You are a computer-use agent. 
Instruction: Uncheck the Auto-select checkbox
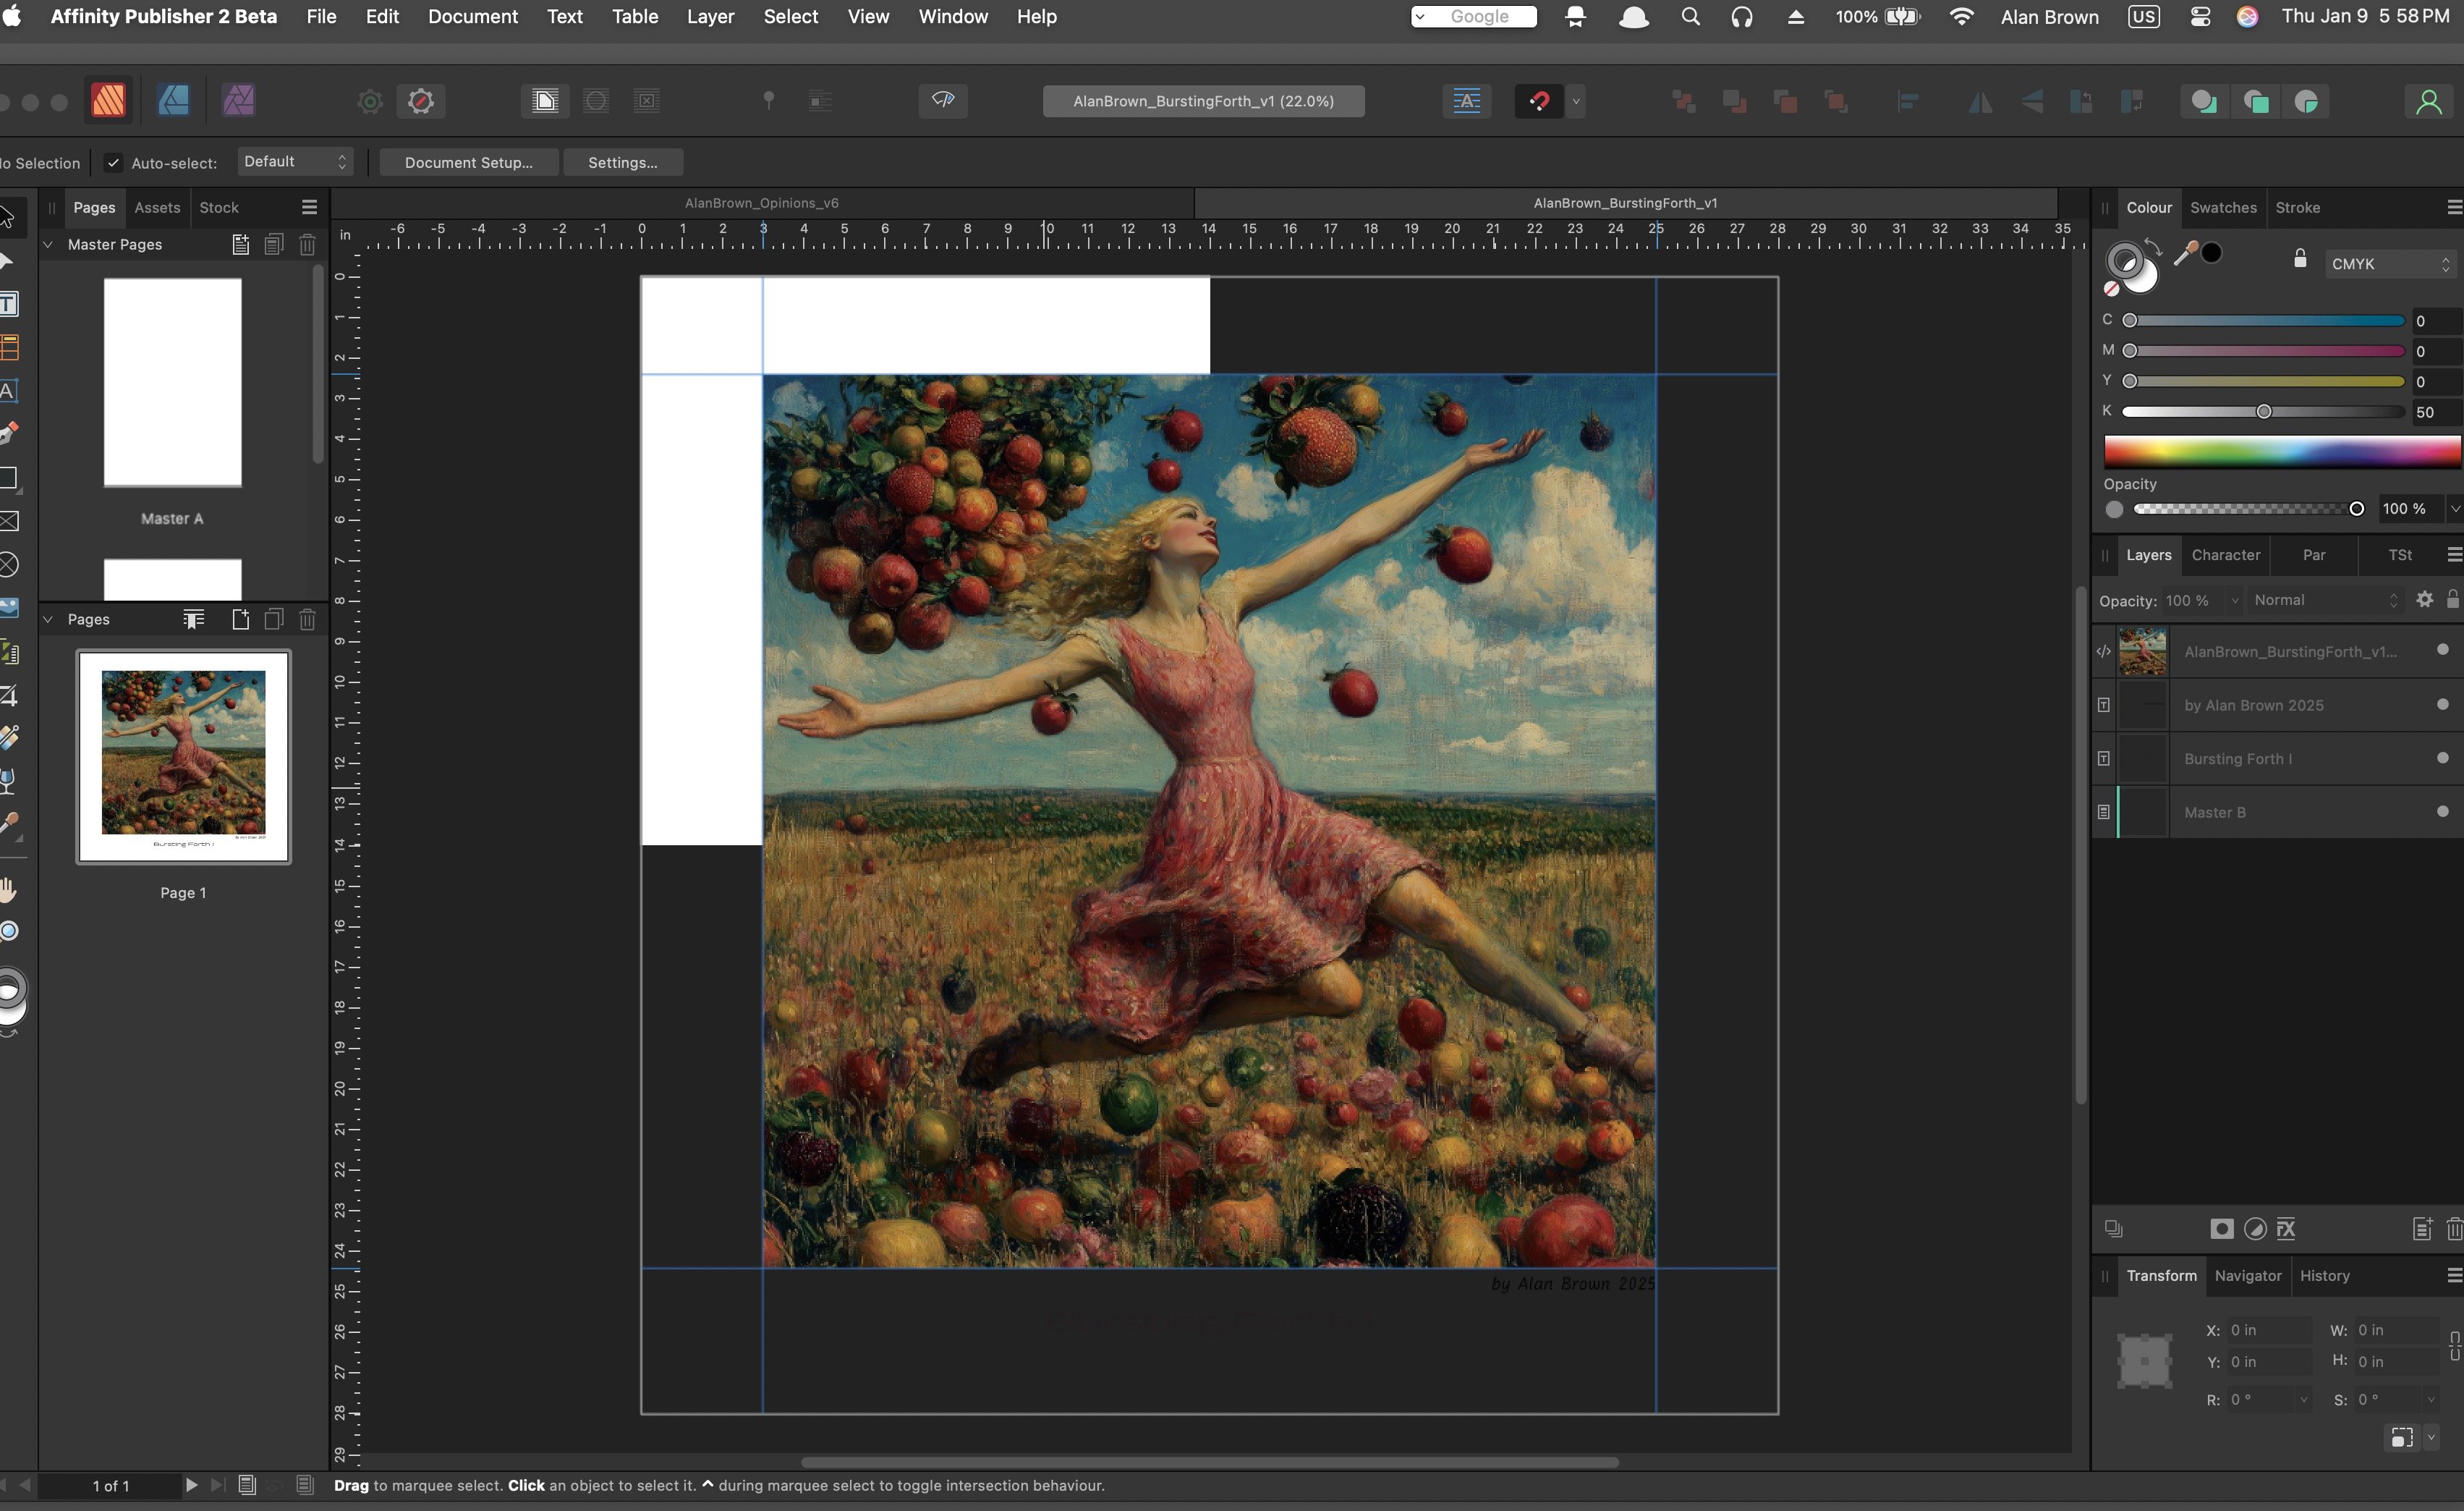[114, 163]
